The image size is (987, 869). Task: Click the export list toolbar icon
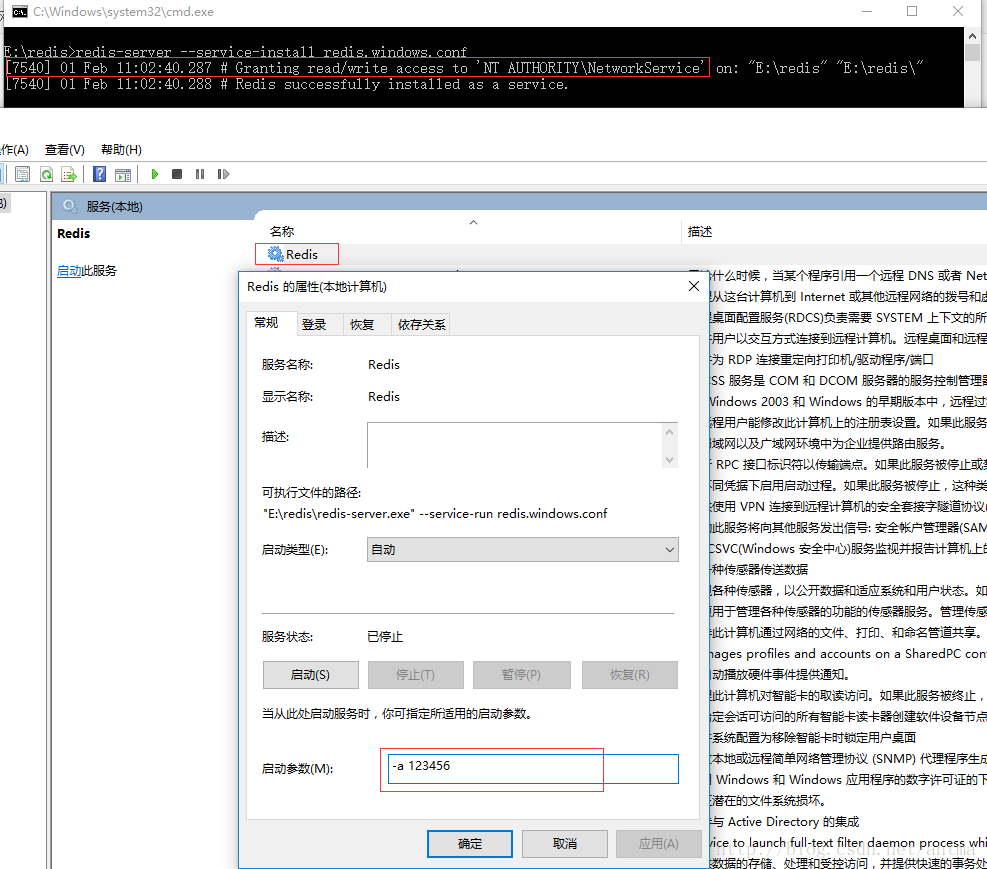pyautogui.click(x=68, y=174)
